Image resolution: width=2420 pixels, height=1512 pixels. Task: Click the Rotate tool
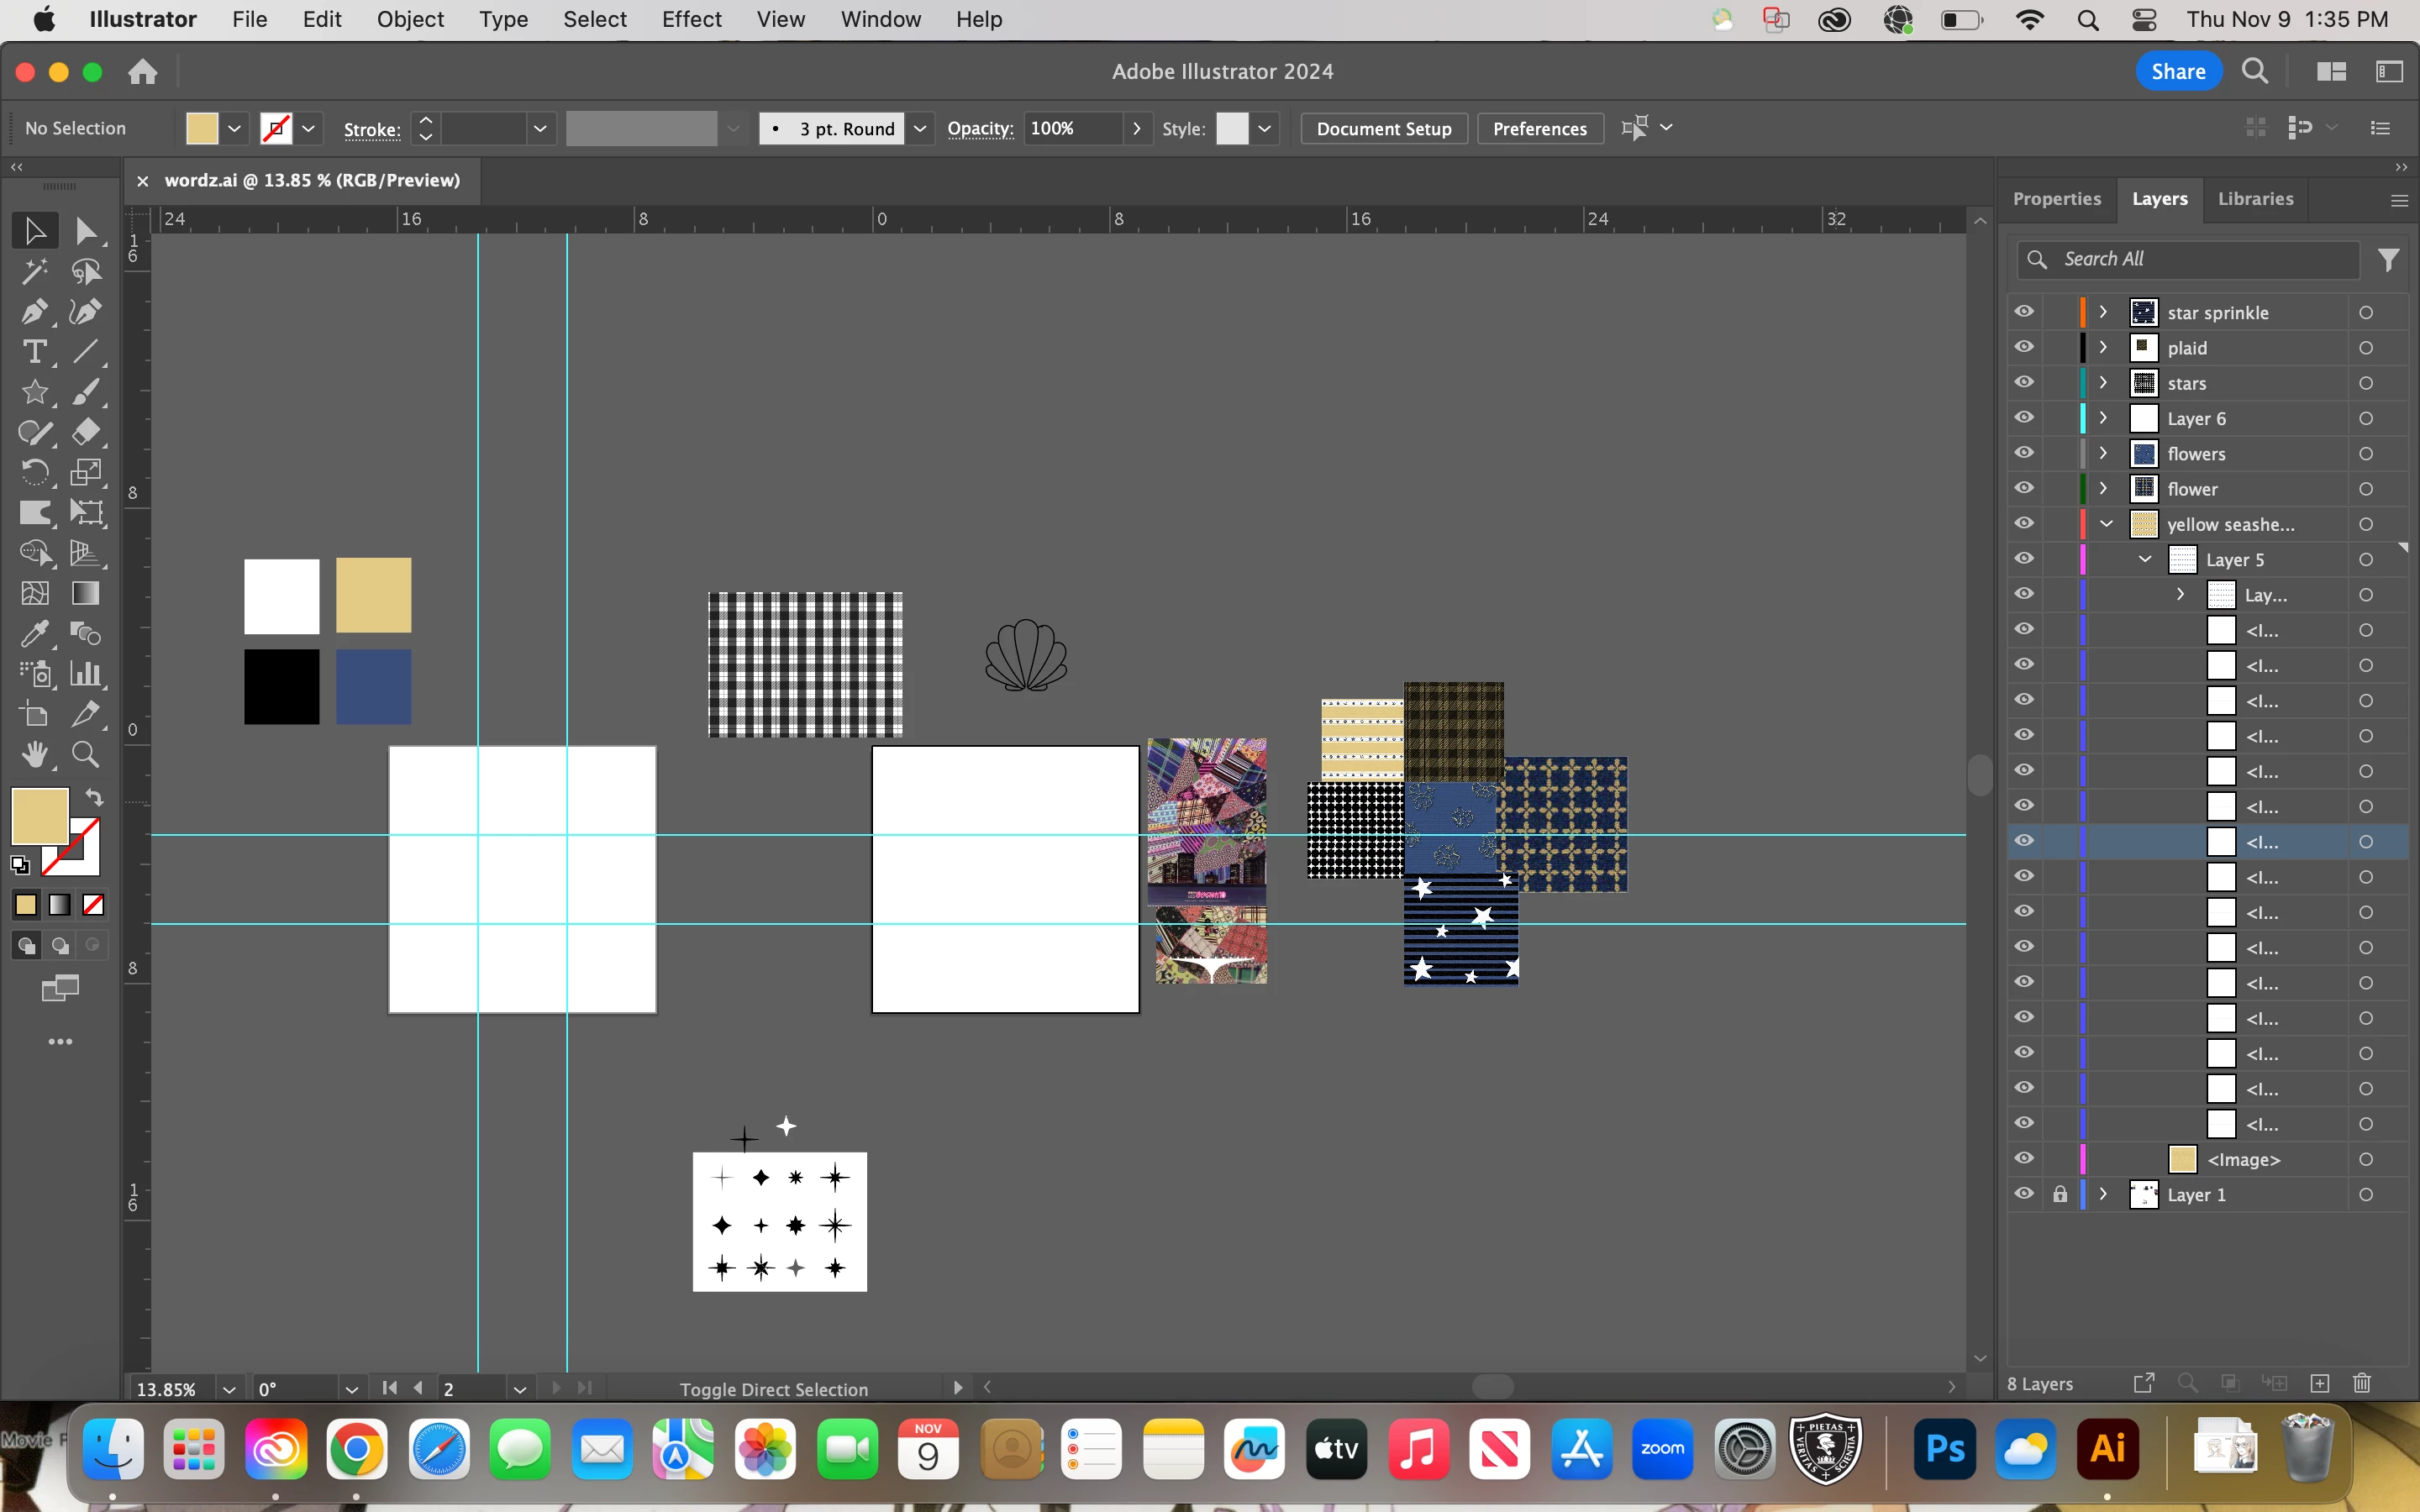pos(33,472)
